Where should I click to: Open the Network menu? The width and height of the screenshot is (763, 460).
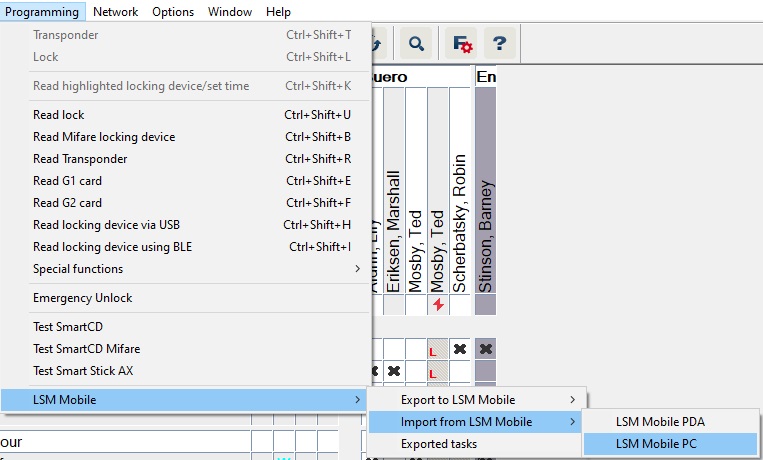pos(115,12)
